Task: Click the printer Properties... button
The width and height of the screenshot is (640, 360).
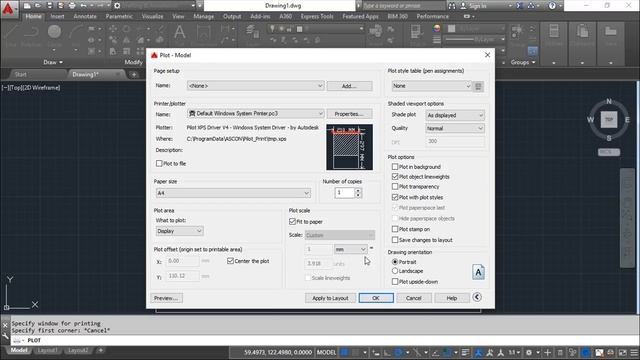Action: tap(349, 114)
